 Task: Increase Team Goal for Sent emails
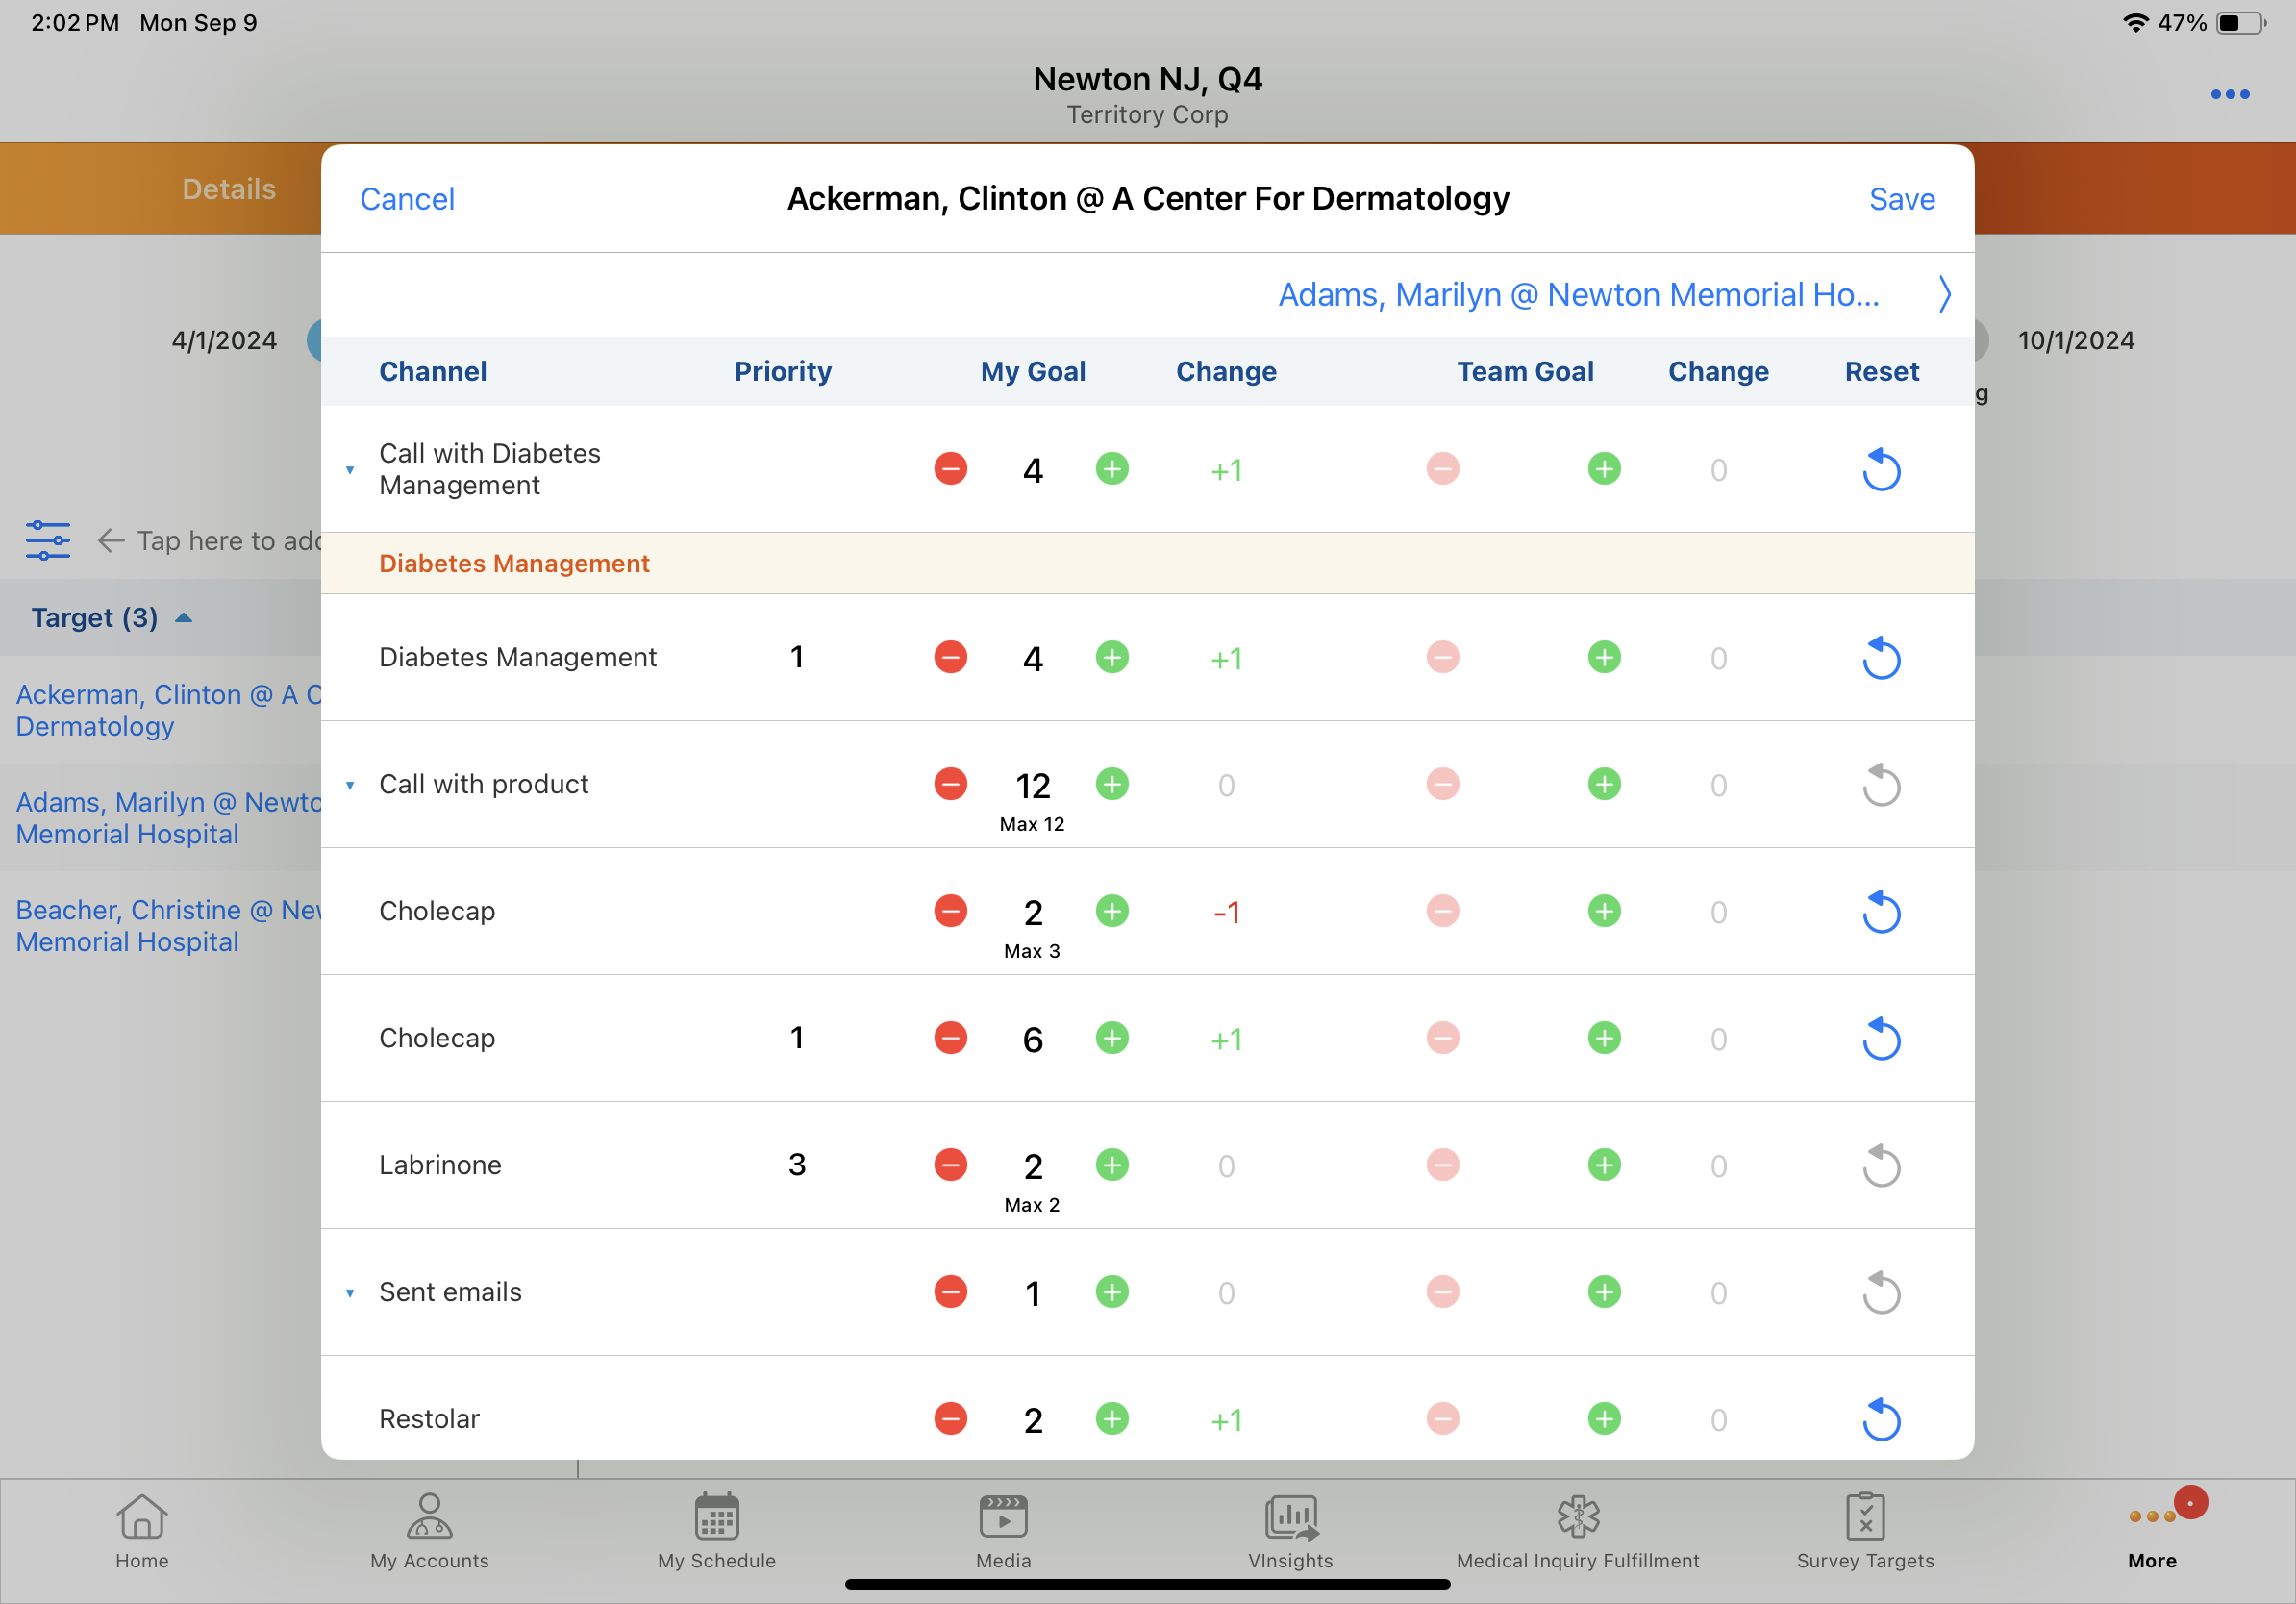click(1604, 1292)
